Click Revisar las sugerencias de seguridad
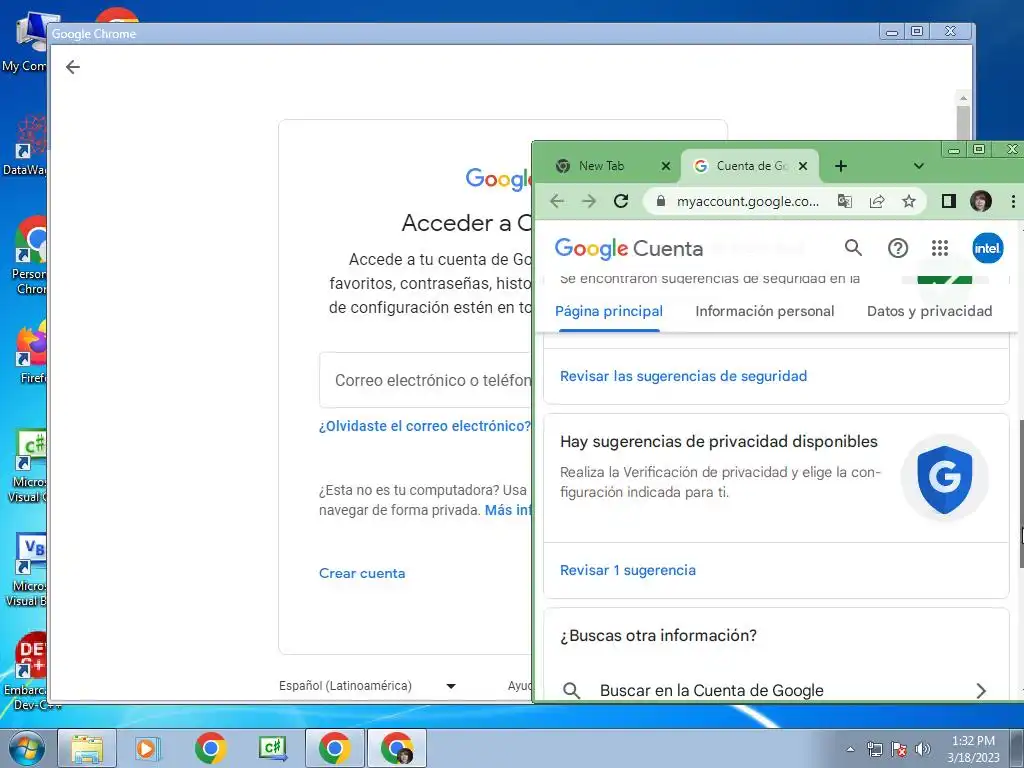Image resolution: width=1024 pixels, height=768 pixels. click(683, 376)
